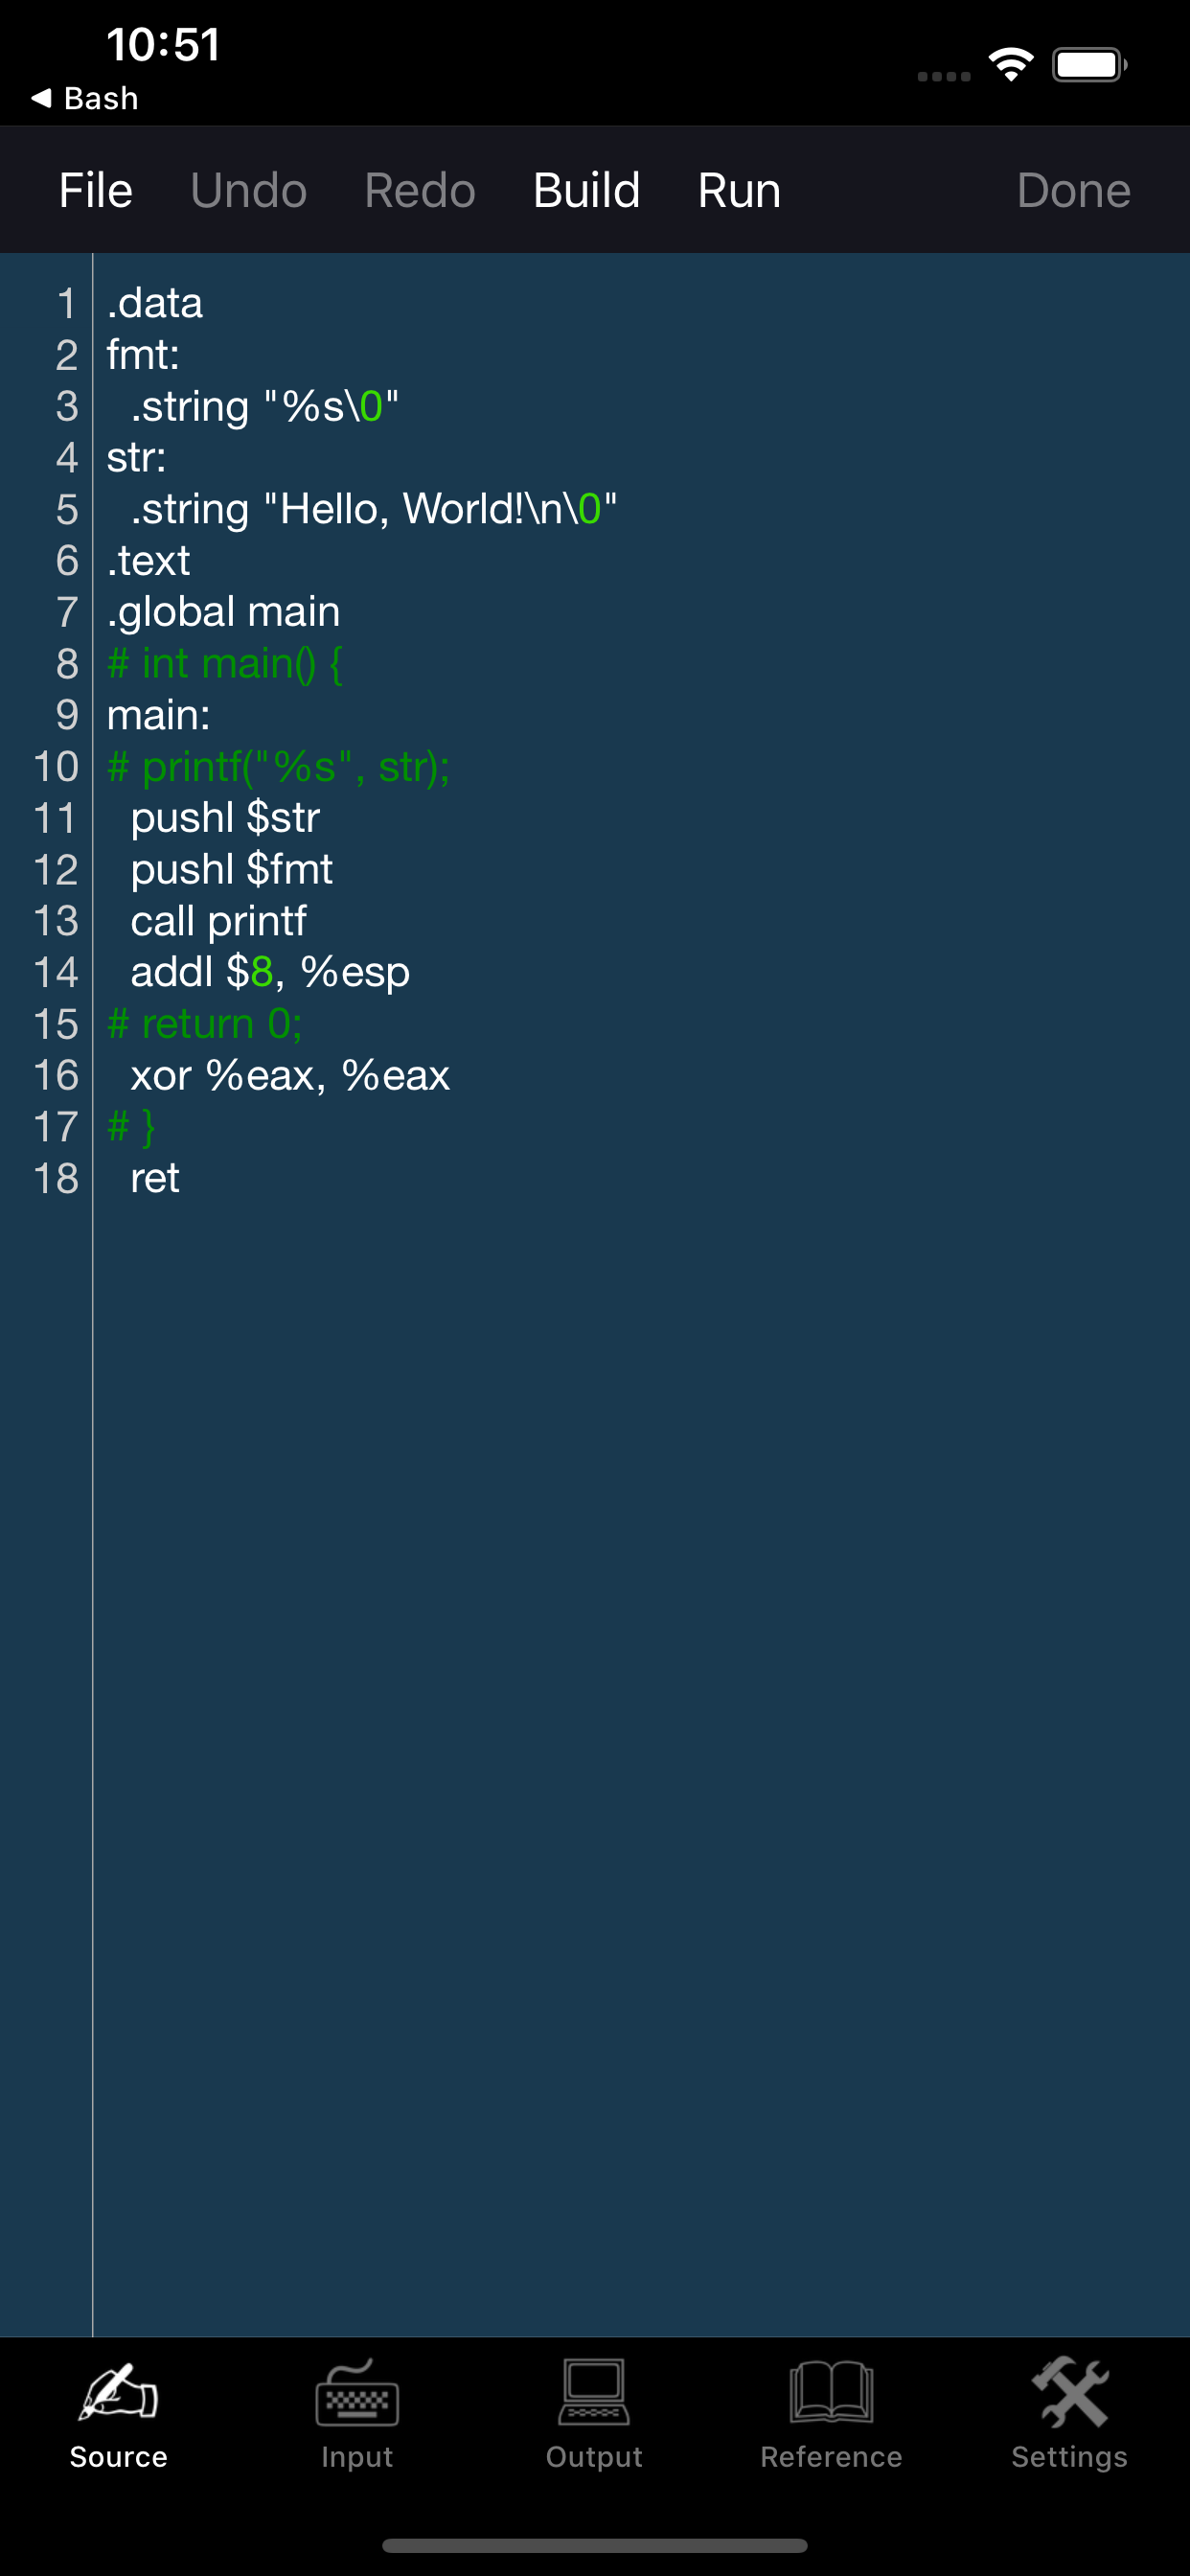Open the File menu
The width and height of the screenshot is (1190, 2576).
(x=95, y=190)
